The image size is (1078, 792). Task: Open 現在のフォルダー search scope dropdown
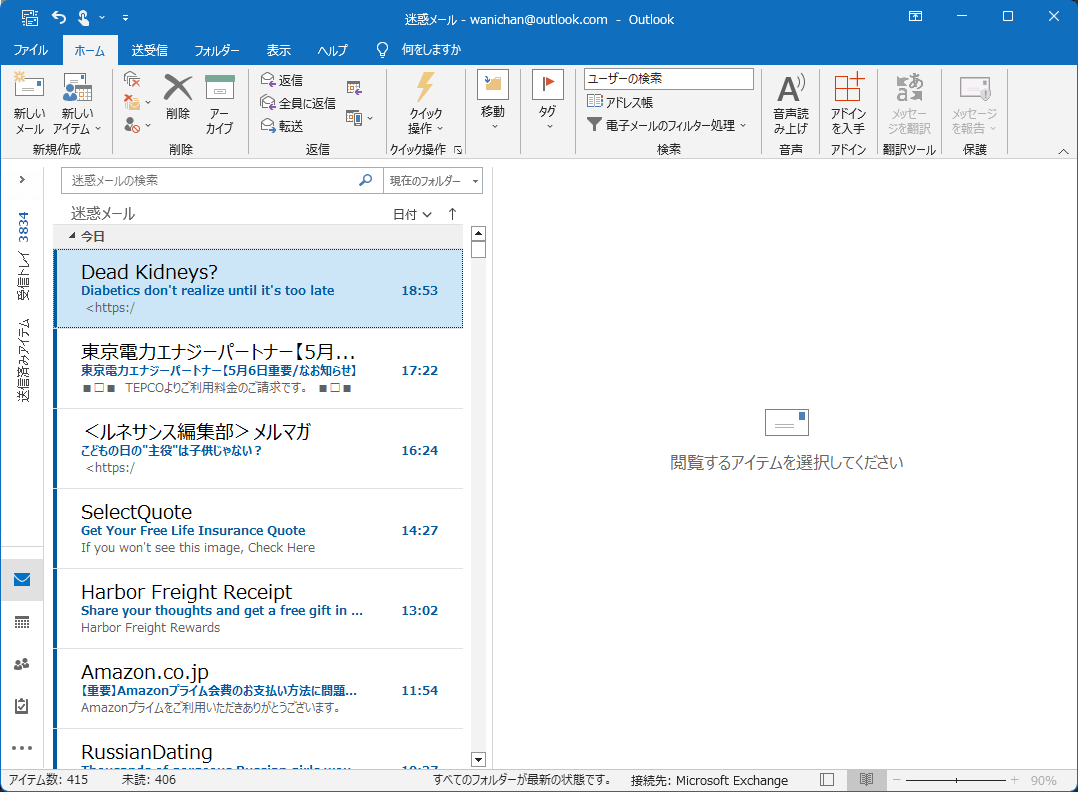pos(434,181)
